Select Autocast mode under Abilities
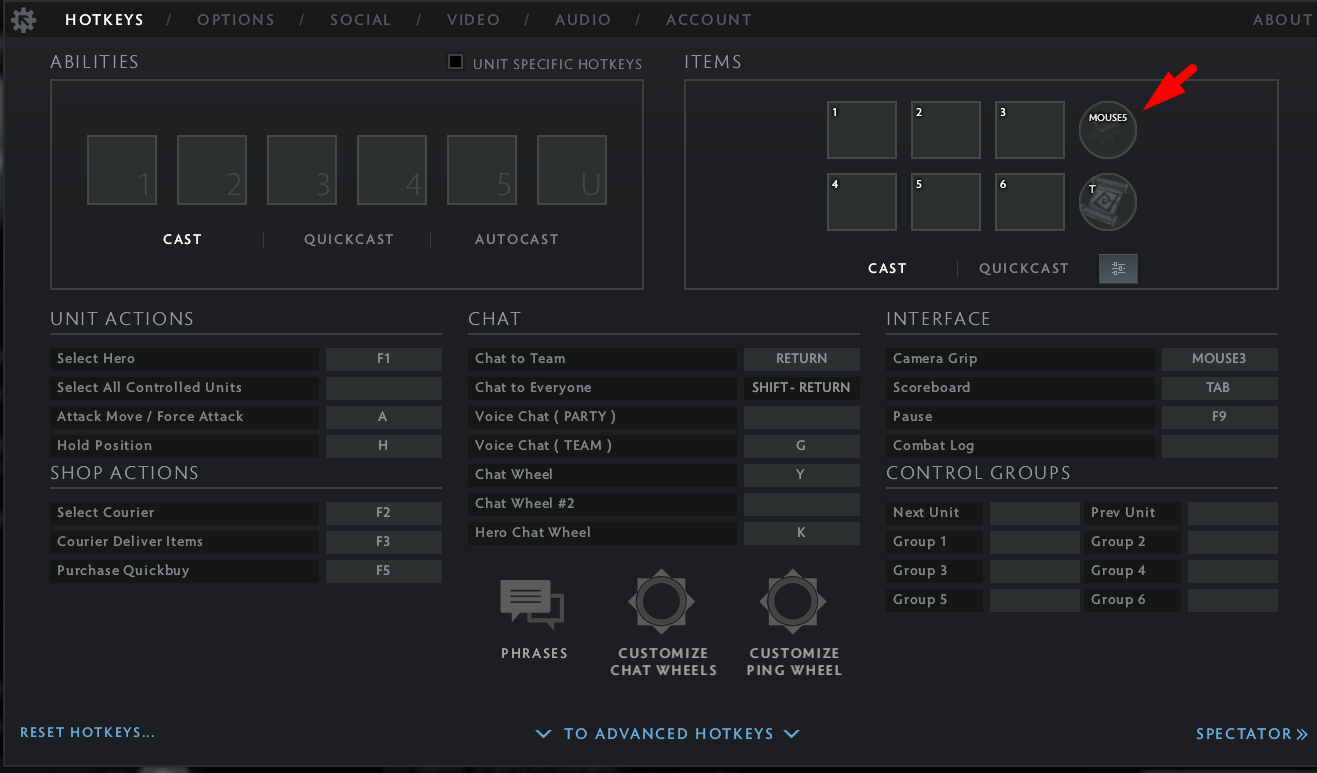Screen dimensions: 1317x773 pyautogui.click(x=517, y=239)
